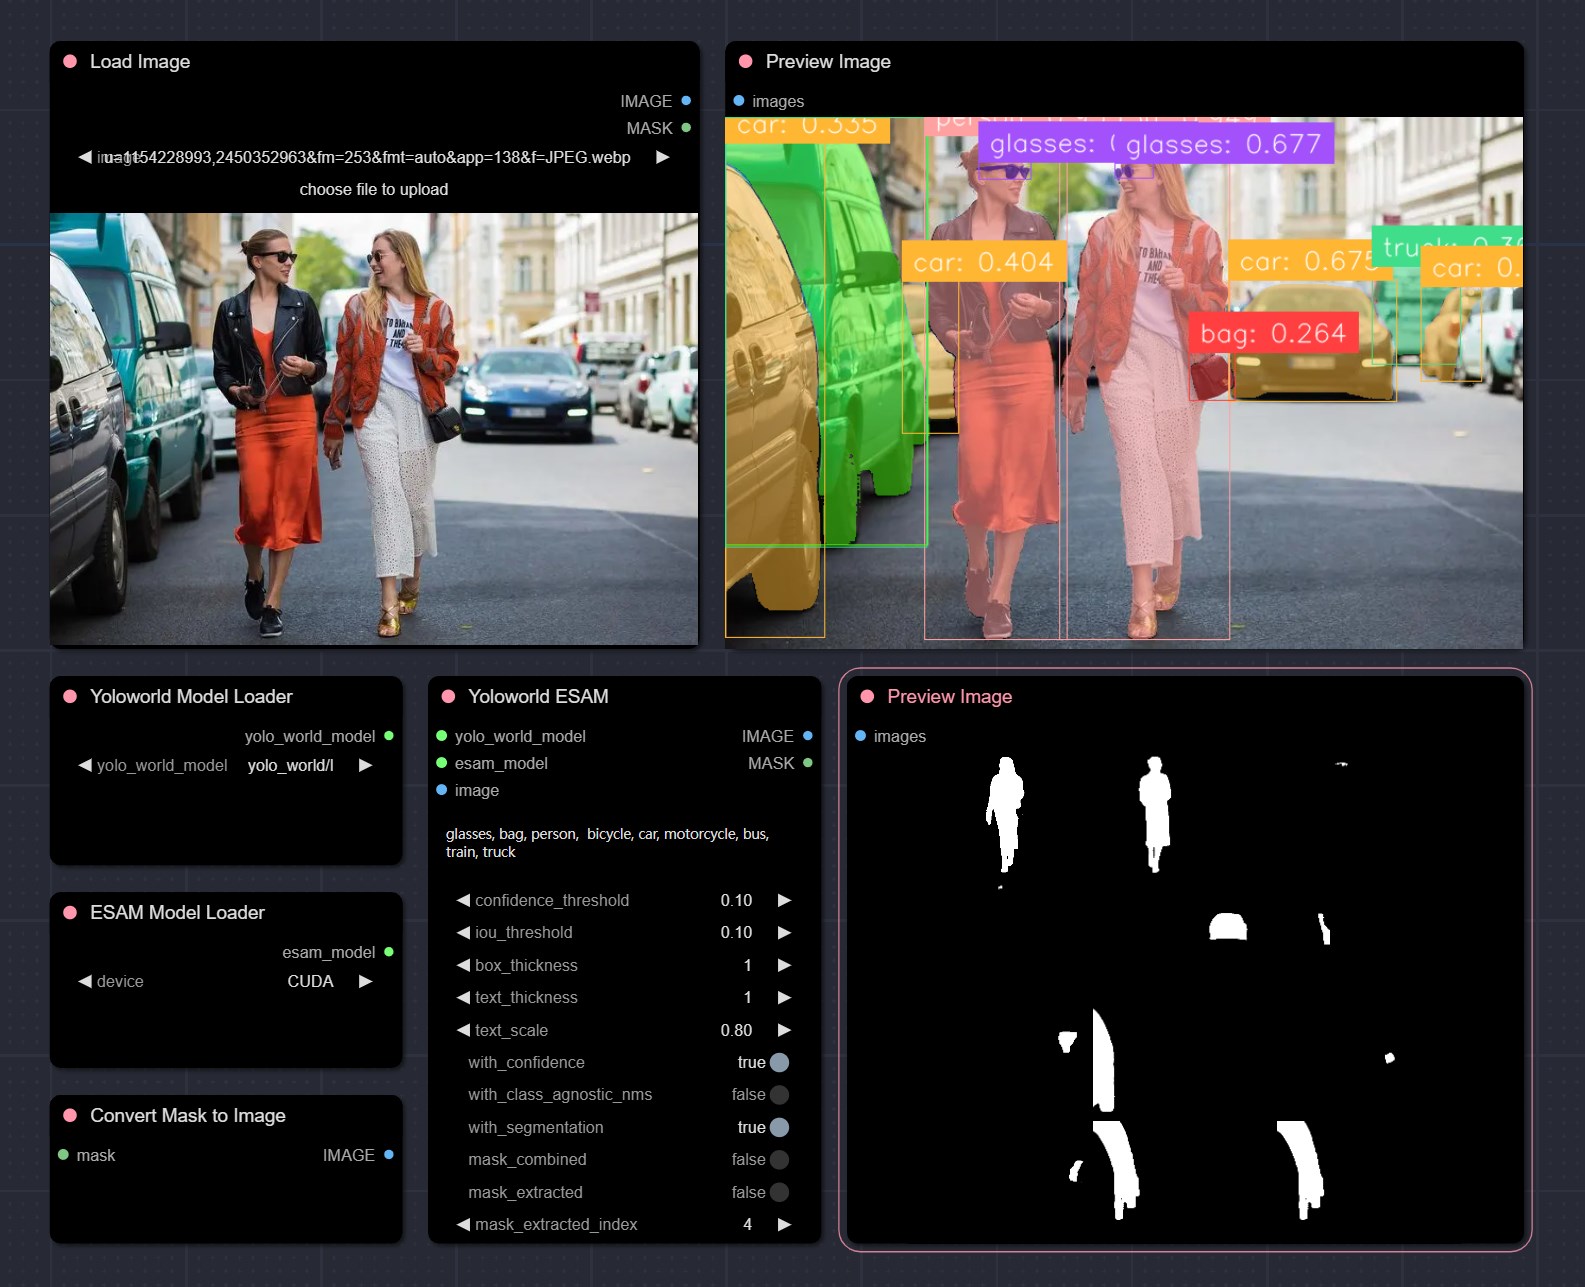
Task: Click the mask input port on Convert Mask to Image
Action: 64,1155
